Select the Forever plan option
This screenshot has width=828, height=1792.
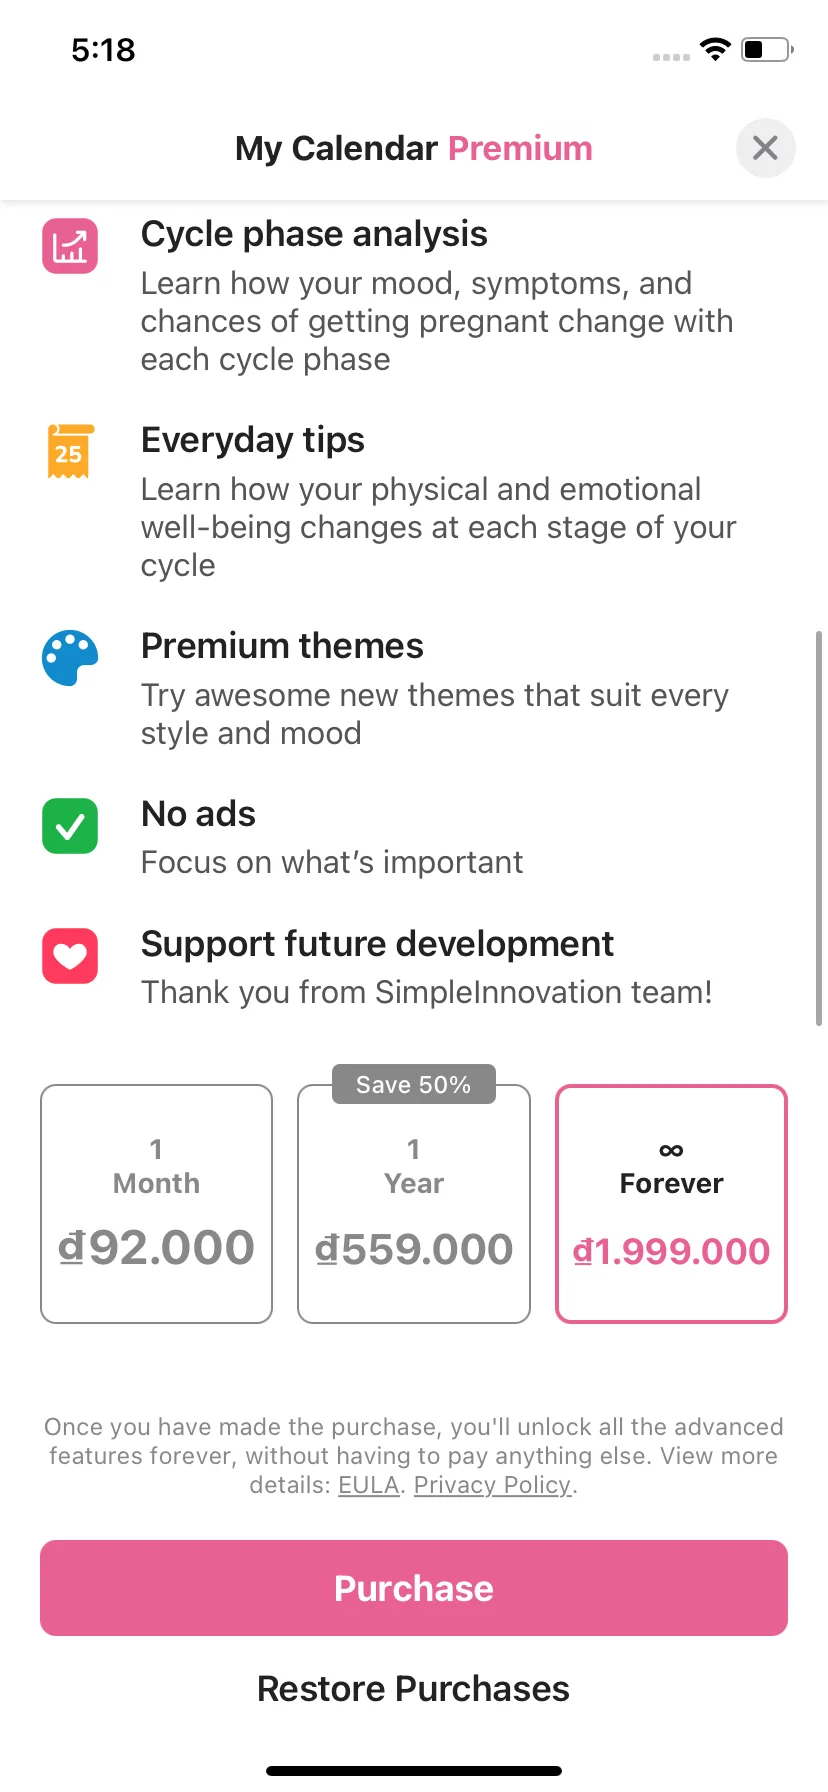click(671, 1204)
